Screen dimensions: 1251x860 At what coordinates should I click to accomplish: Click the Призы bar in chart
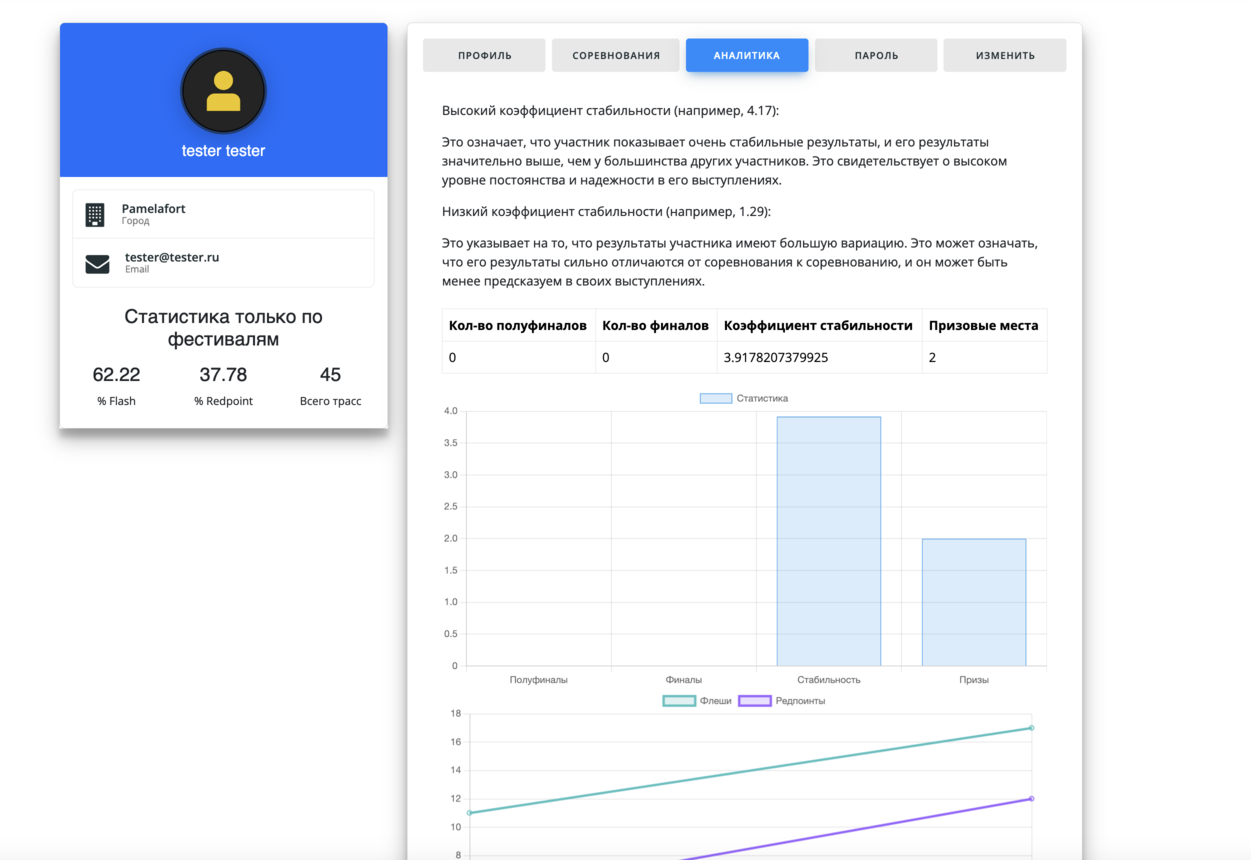click(x=973, y=602)
